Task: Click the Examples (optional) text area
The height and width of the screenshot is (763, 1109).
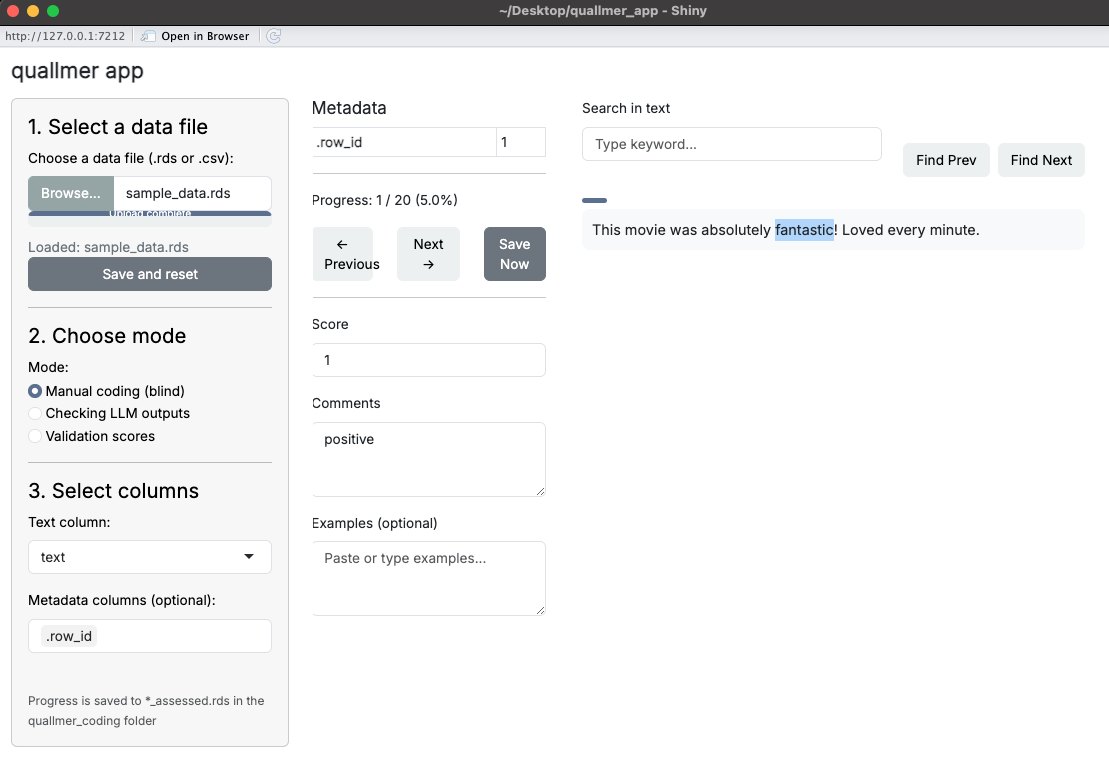Action: [x=428, y=578]
